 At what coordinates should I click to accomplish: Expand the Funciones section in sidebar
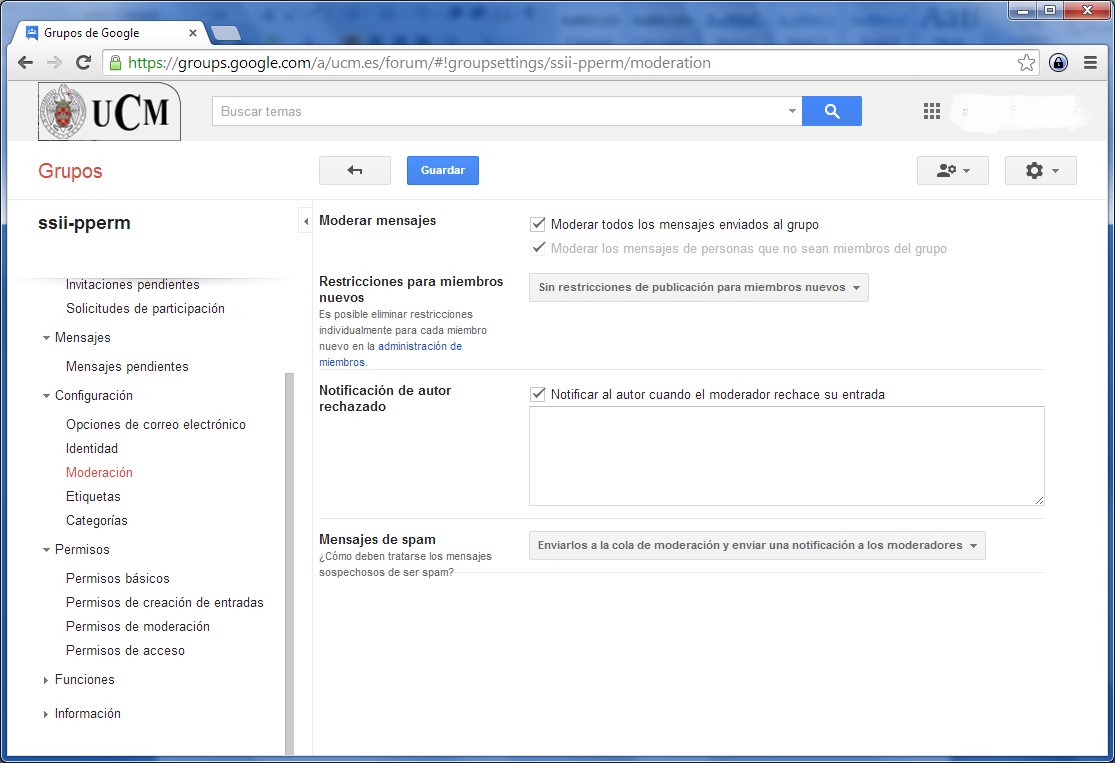click(x=84, y=679)
